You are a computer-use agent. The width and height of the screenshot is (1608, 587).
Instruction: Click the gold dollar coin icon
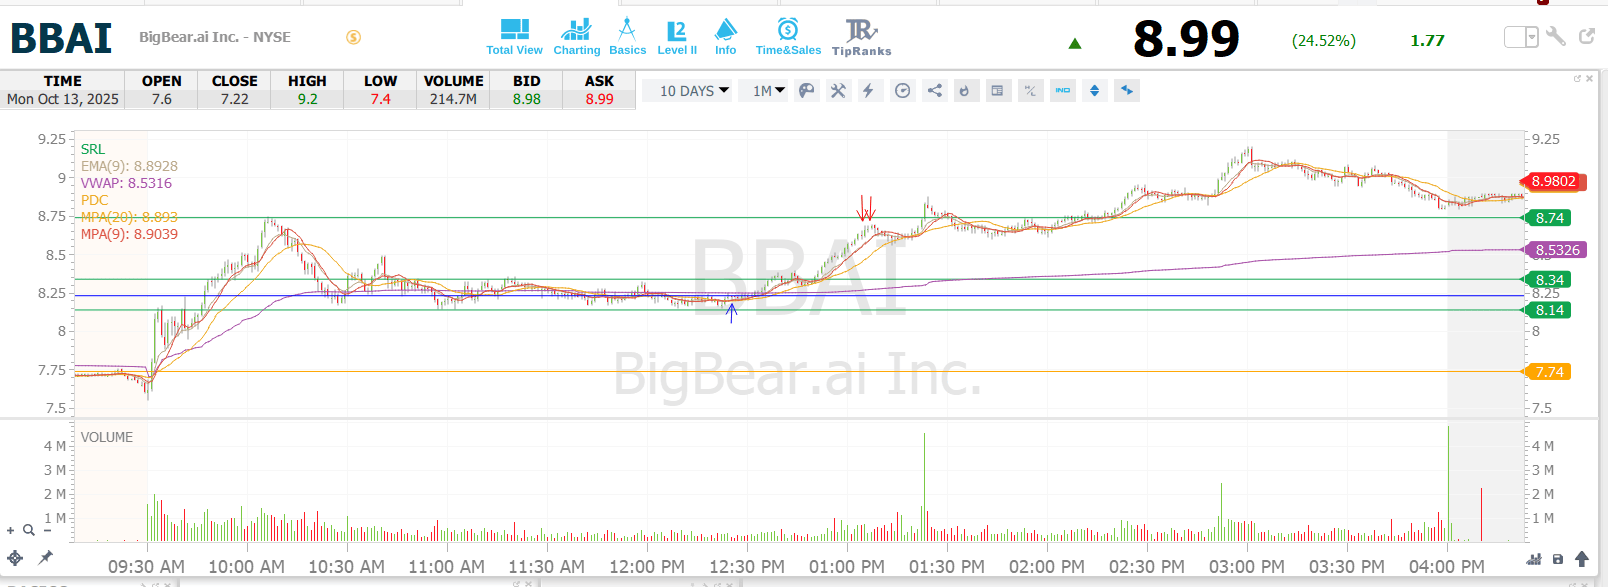[354, 37]
